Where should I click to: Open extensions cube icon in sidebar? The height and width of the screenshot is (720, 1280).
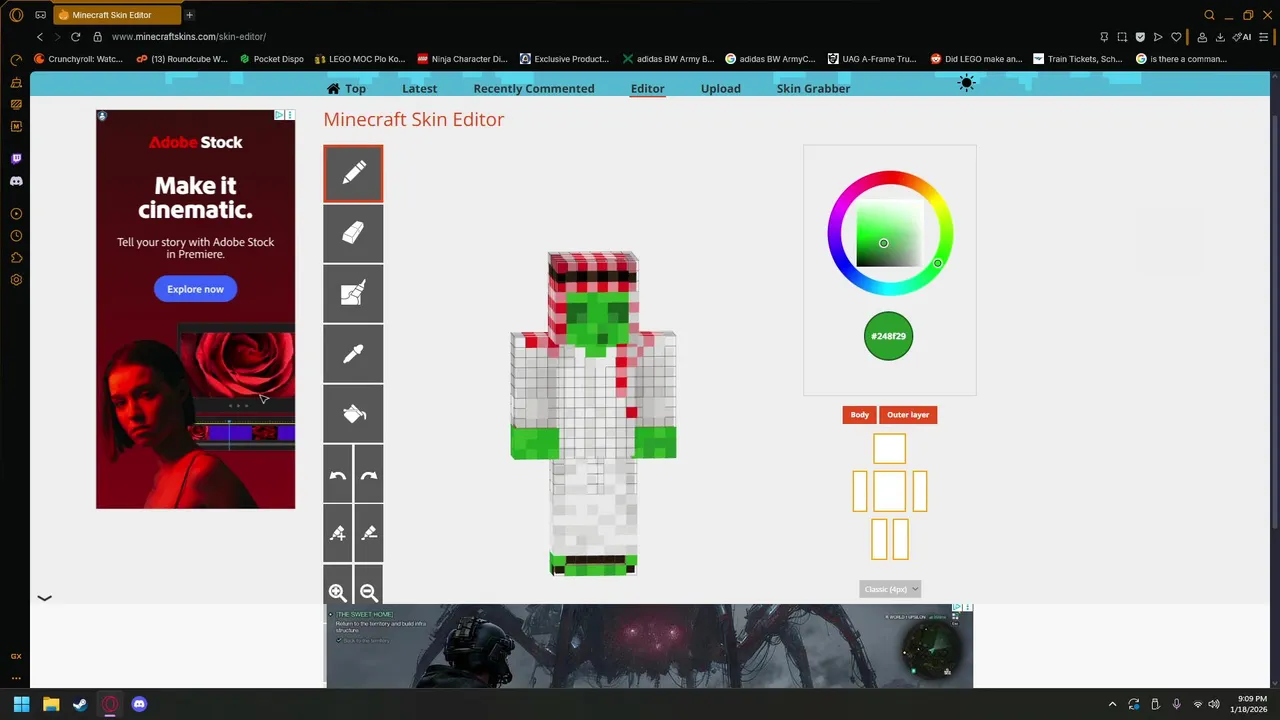point(16,258)
